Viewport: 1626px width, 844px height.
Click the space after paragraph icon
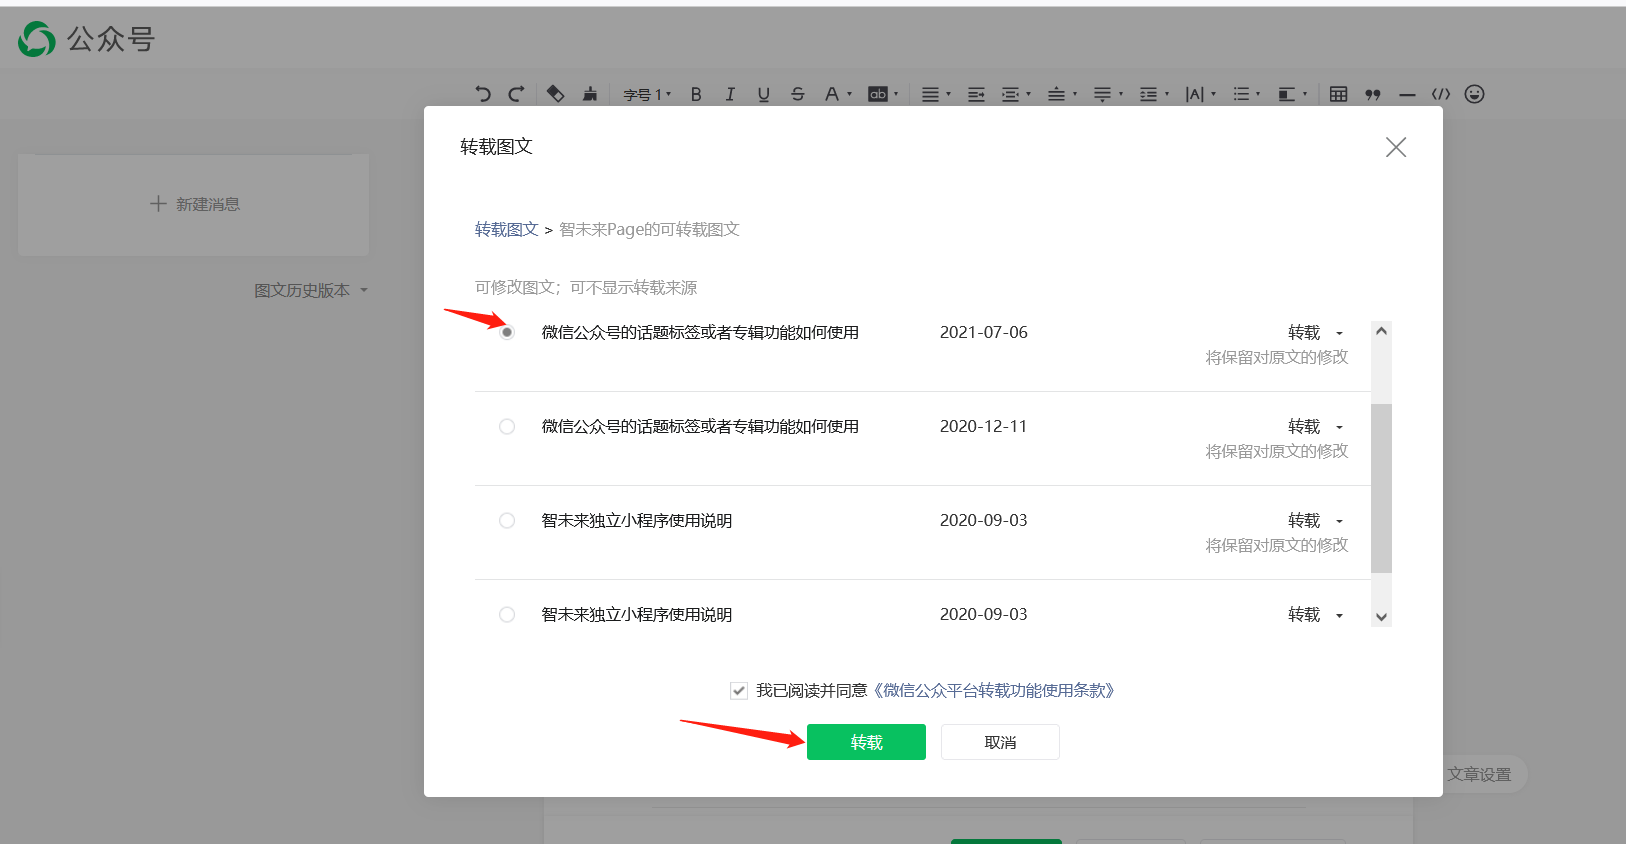1102,94
